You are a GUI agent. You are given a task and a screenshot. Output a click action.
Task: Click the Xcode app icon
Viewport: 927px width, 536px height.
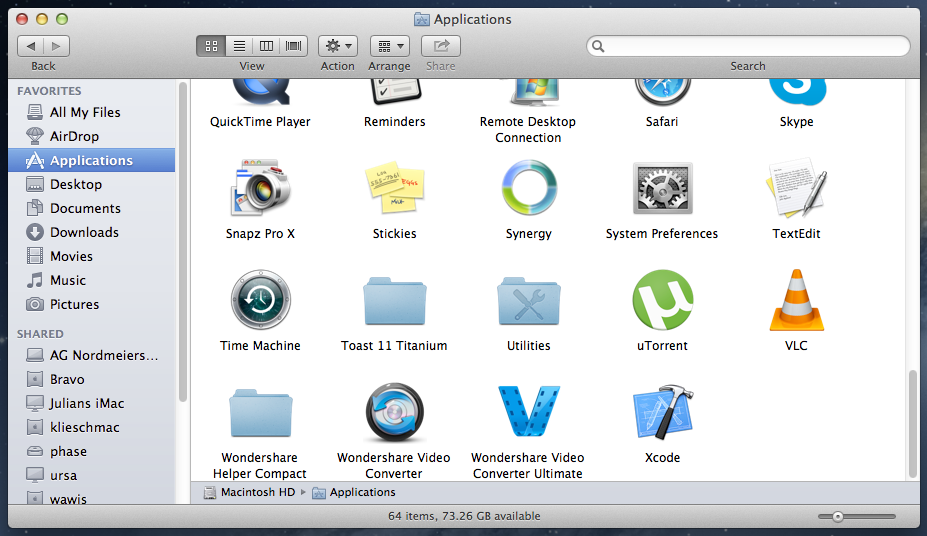click(x=662, y=413)
